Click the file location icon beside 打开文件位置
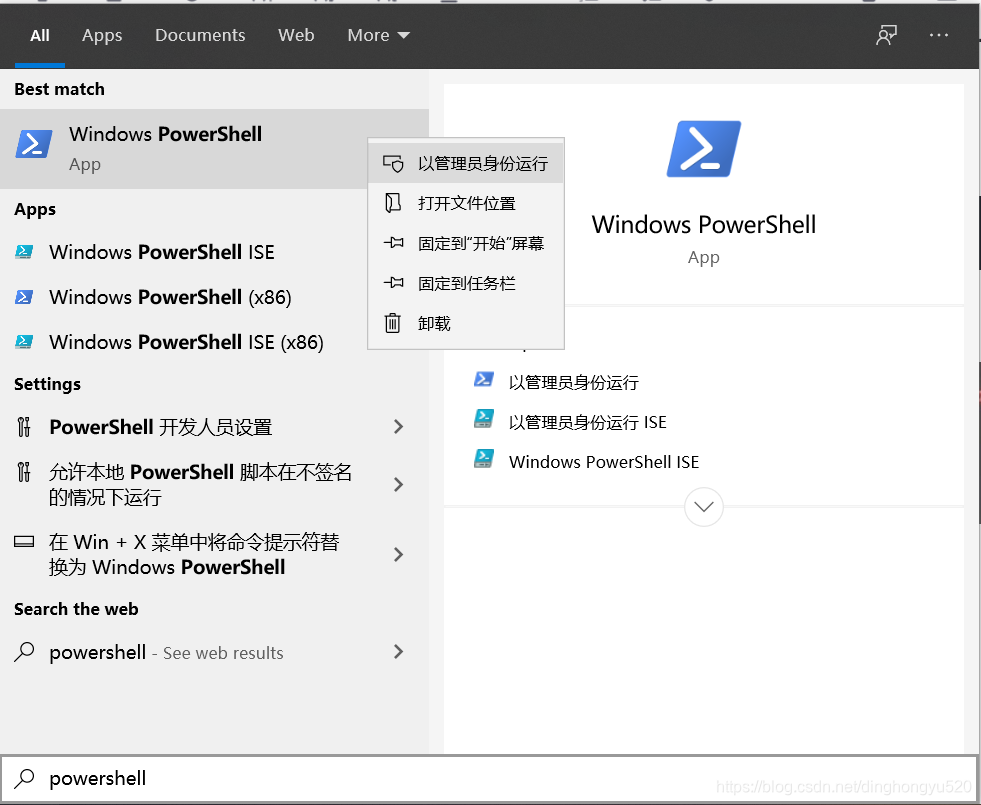The height and width of the screenshot is (805, 981). pos(393,203)
